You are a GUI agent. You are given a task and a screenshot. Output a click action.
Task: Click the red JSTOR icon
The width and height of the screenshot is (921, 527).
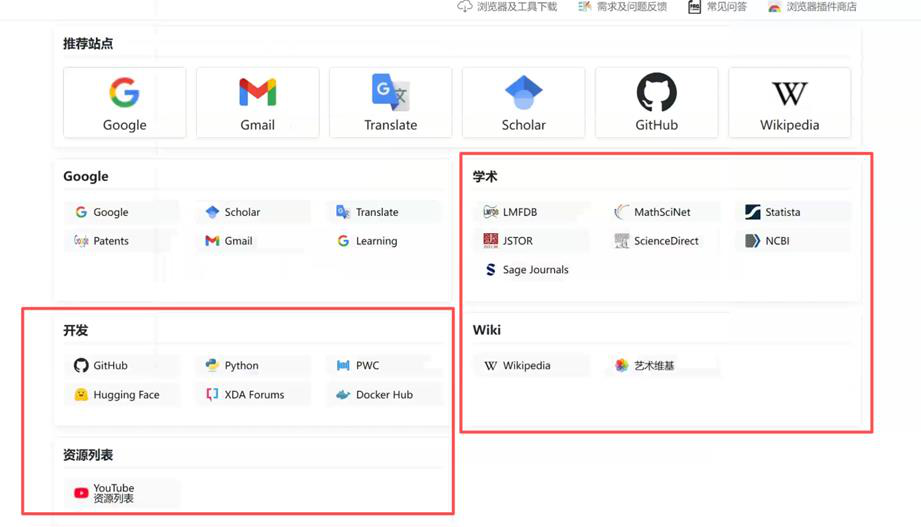490,240
